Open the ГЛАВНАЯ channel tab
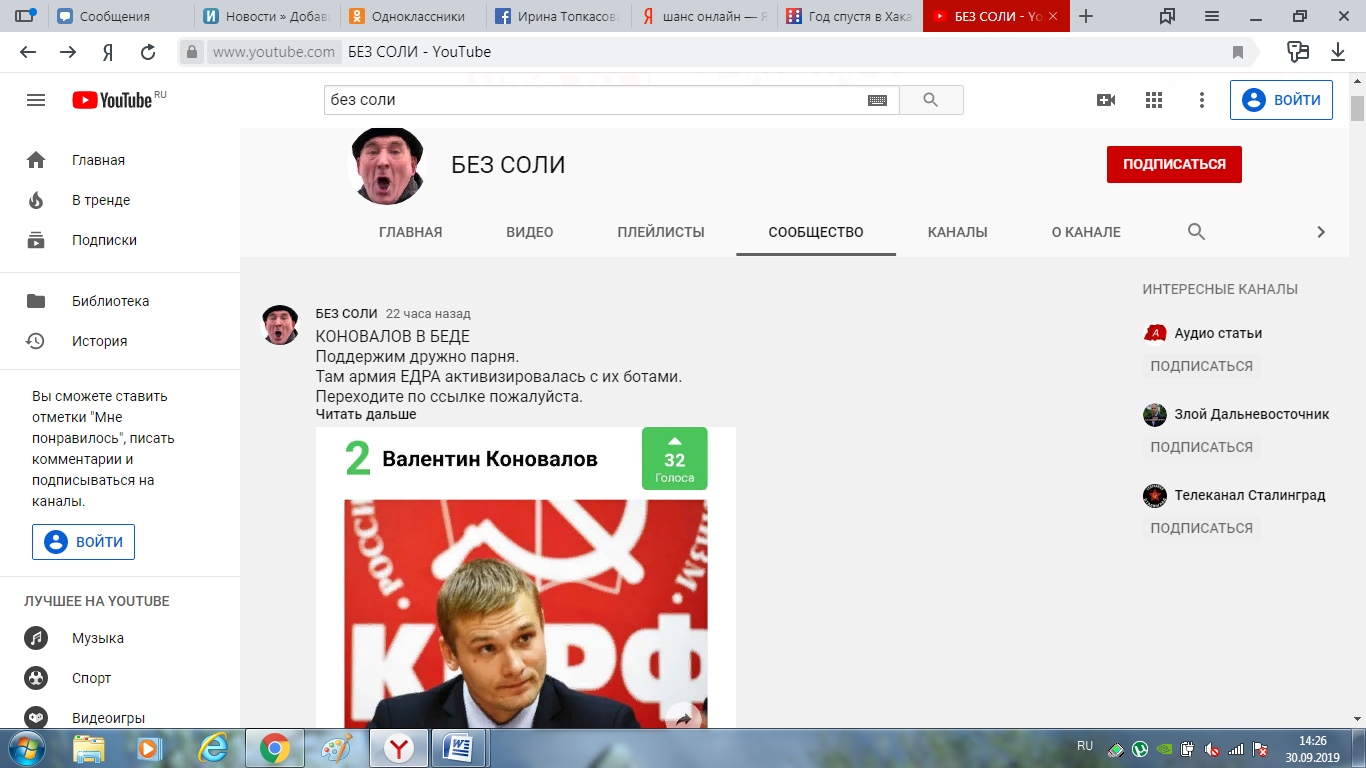 (x=410, y=232)
